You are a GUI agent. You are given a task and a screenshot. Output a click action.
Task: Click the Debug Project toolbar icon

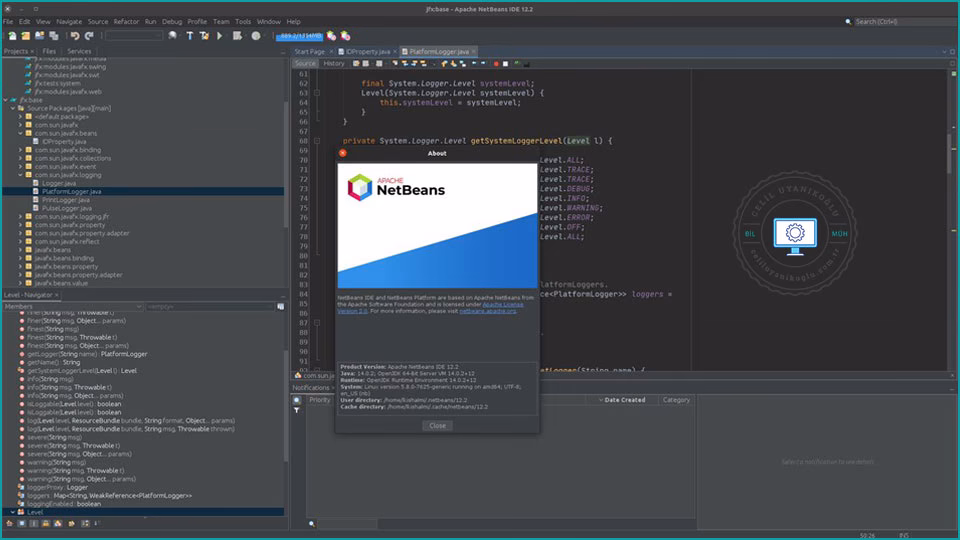pyautogui.click(x=238, y=36)
